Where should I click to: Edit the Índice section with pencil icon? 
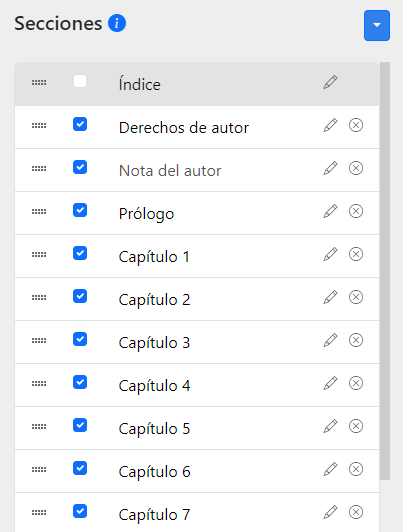pyautogui.click(x=330, y=82)
